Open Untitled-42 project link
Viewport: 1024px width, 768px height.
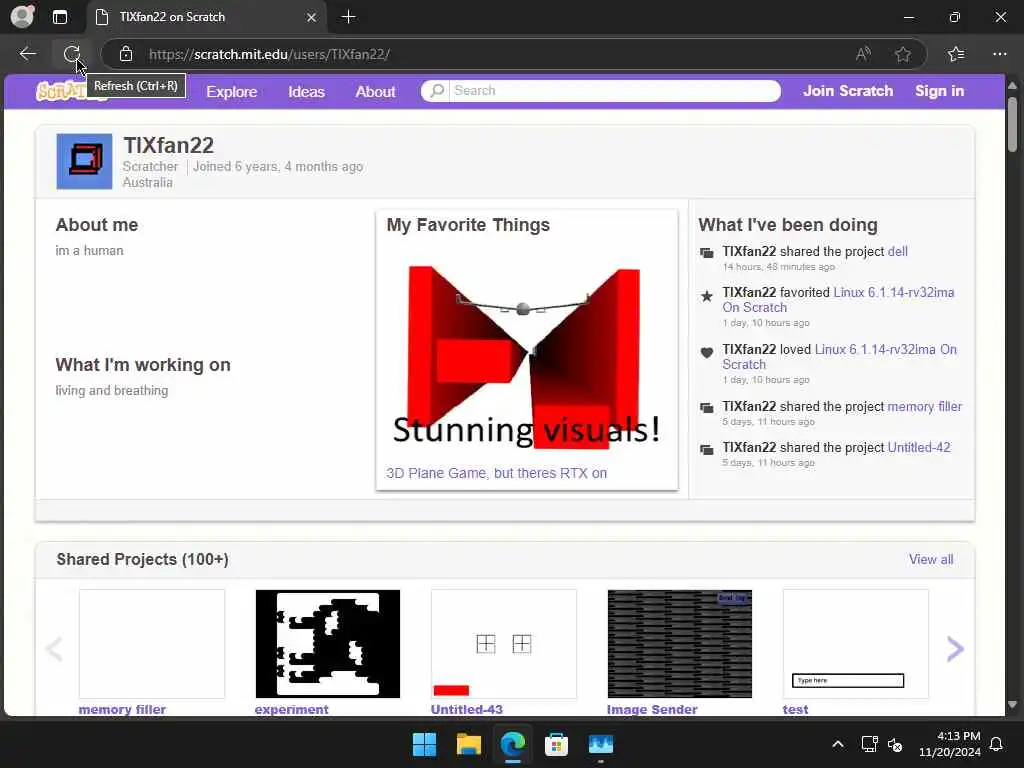point(919,447)
